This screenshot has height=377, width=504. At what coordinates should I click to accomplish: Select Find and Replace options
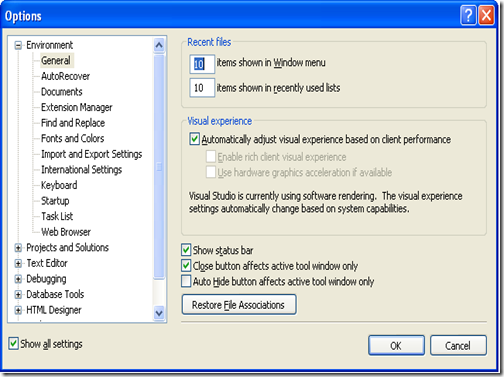click(x=73, y=123)
